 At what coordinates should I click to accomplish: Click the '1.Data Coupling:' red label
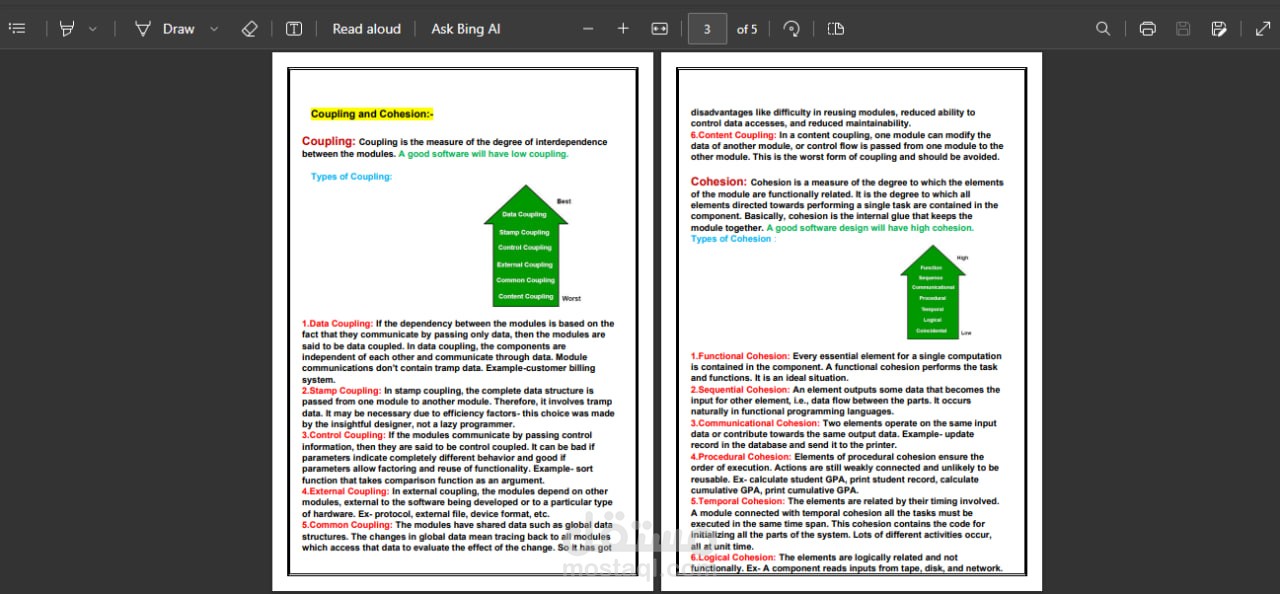pos(337,324)
